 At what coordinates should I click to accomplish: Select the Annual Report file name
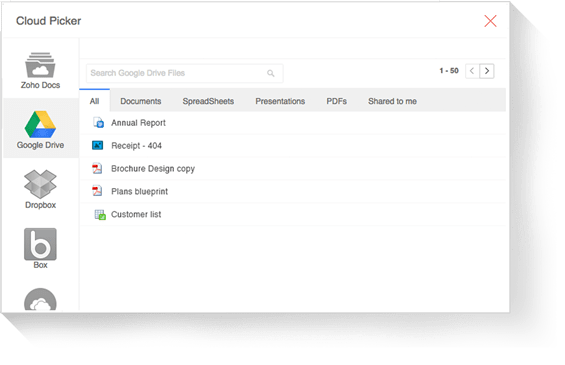click(x=138, y=123)
